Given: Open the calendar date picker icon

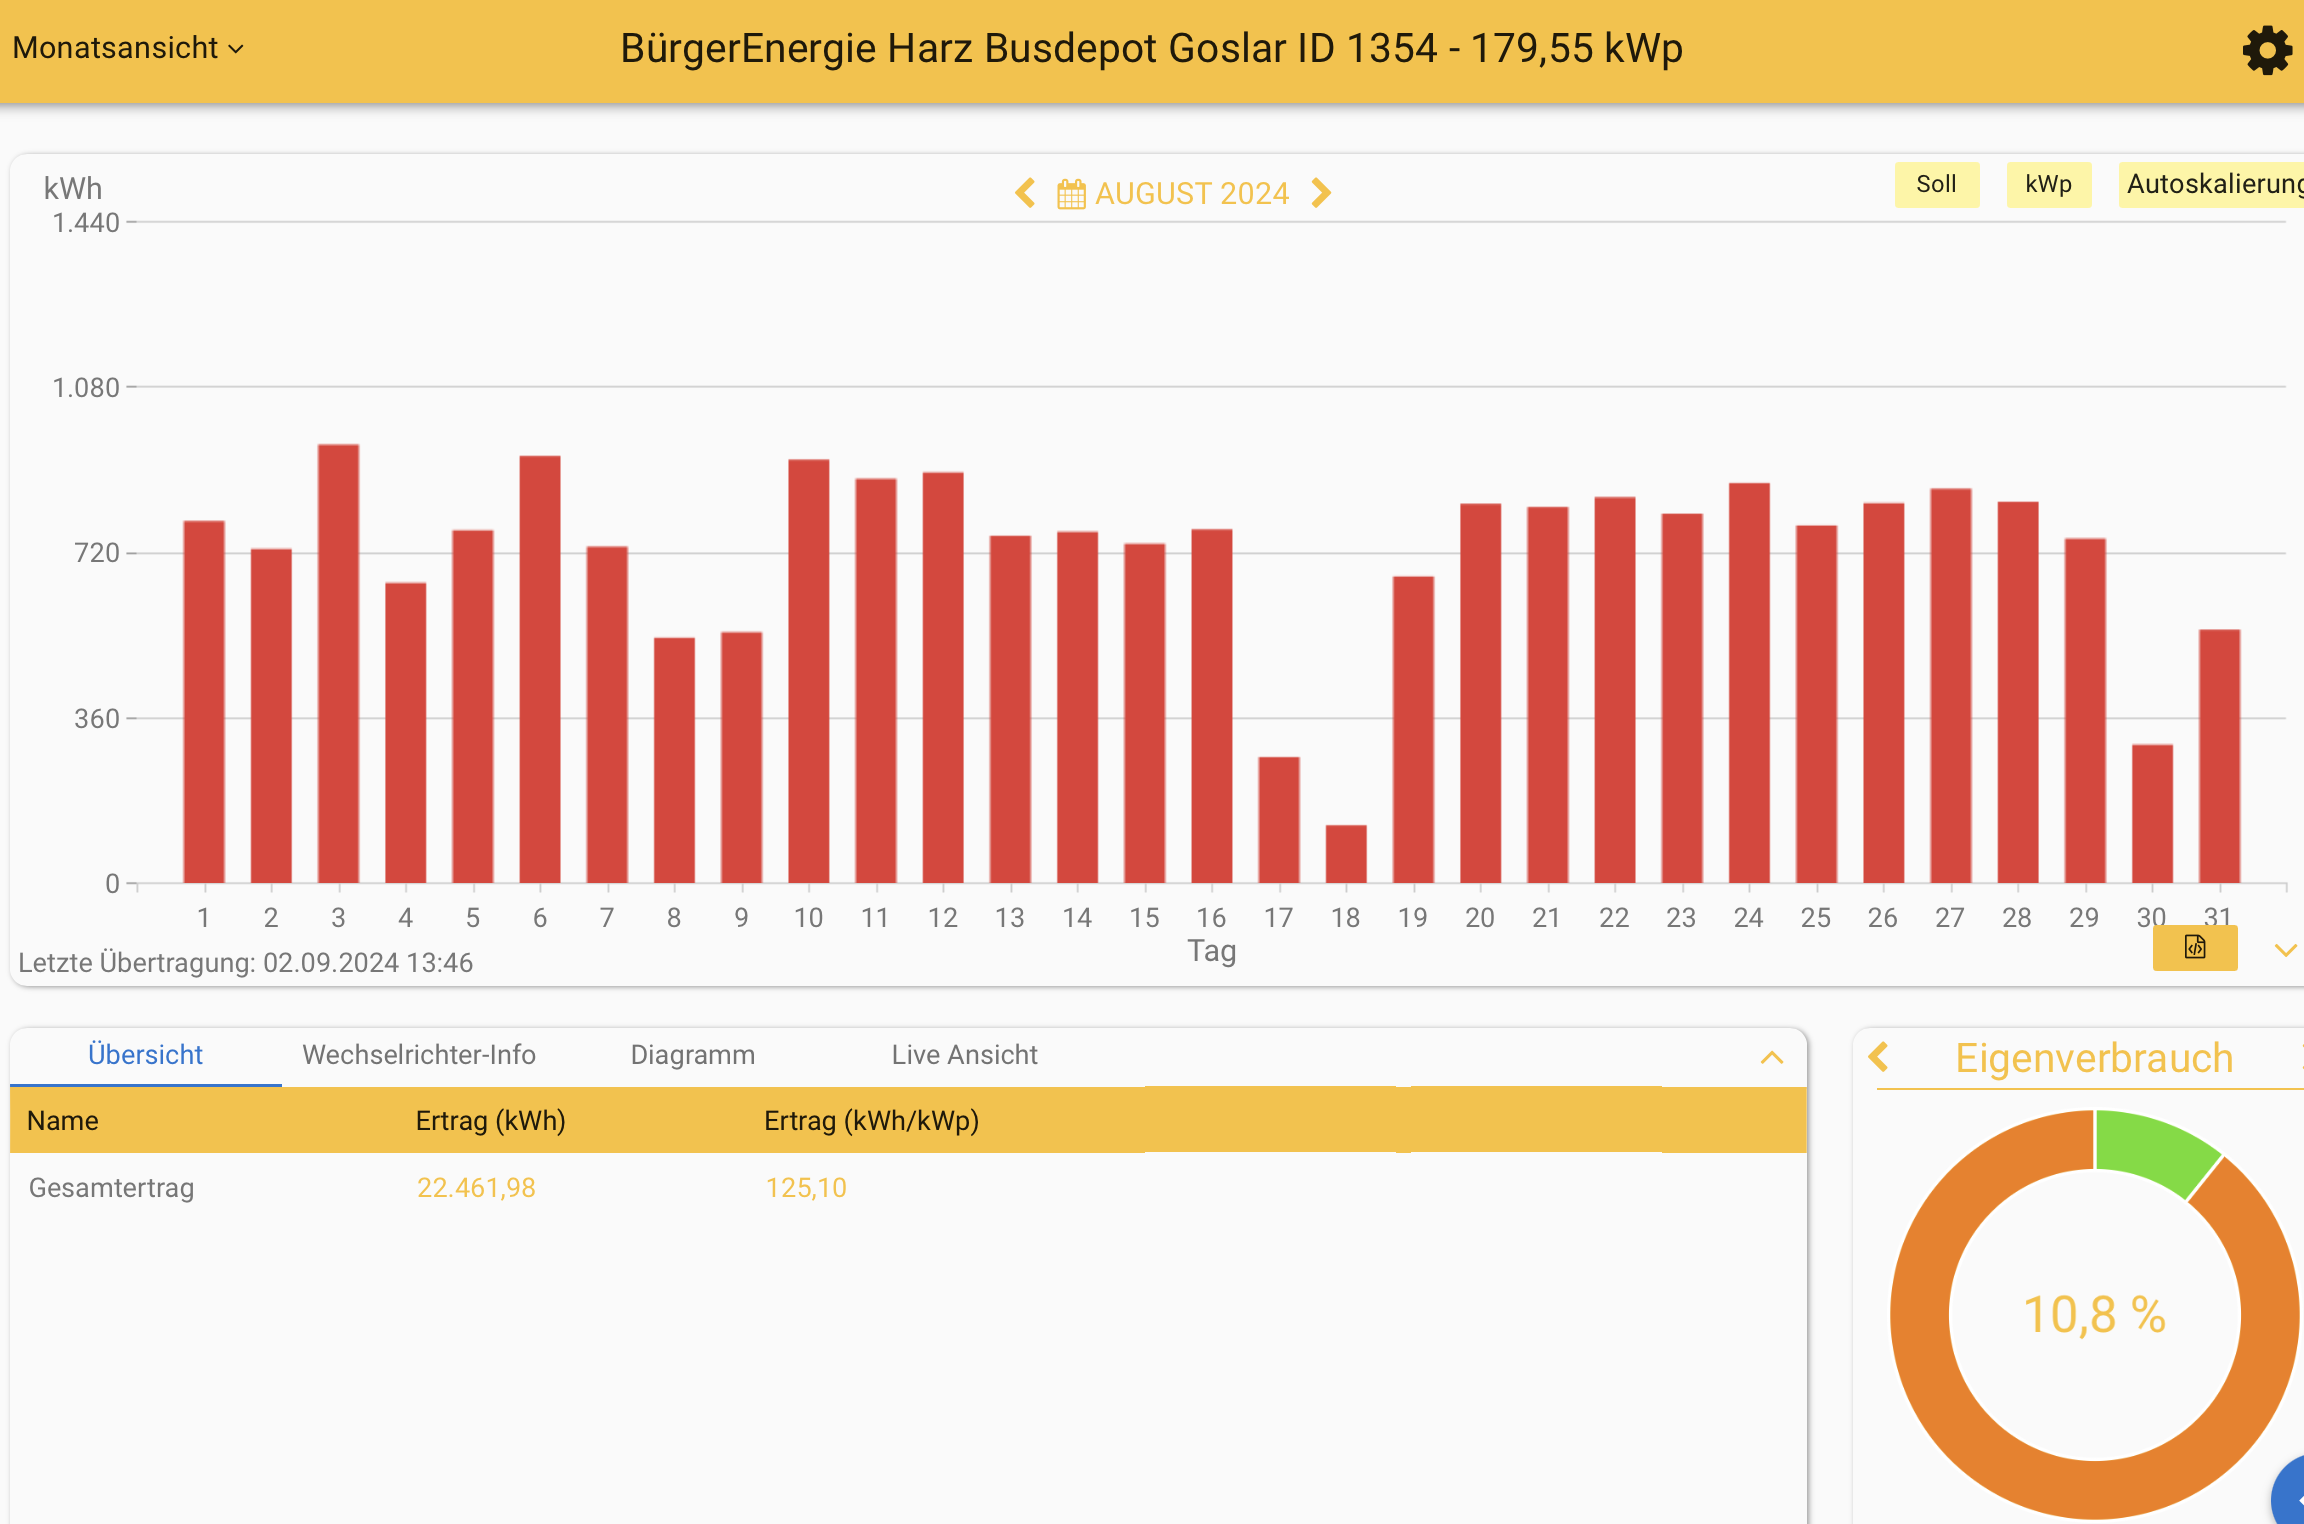Looking at the screenshot, I should pyautogui.click(x=1071, y=194).
